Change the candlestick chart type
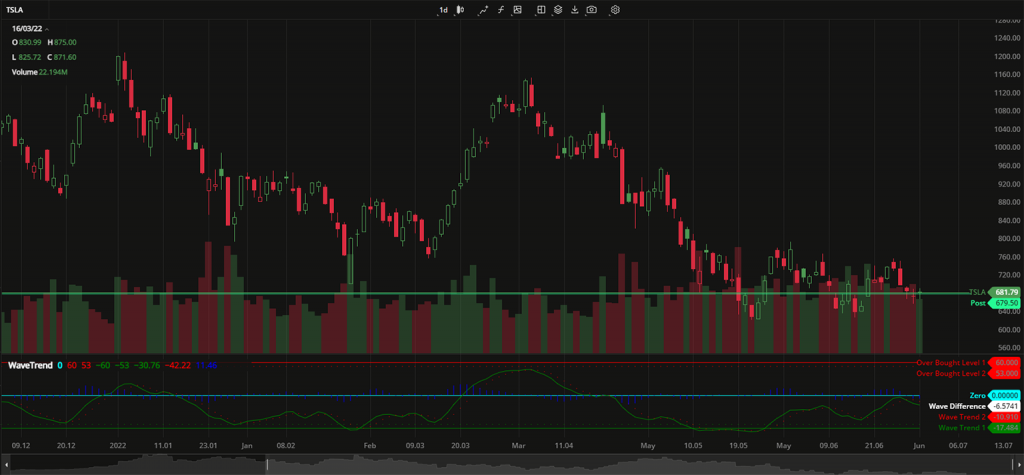 pos(460,10)
